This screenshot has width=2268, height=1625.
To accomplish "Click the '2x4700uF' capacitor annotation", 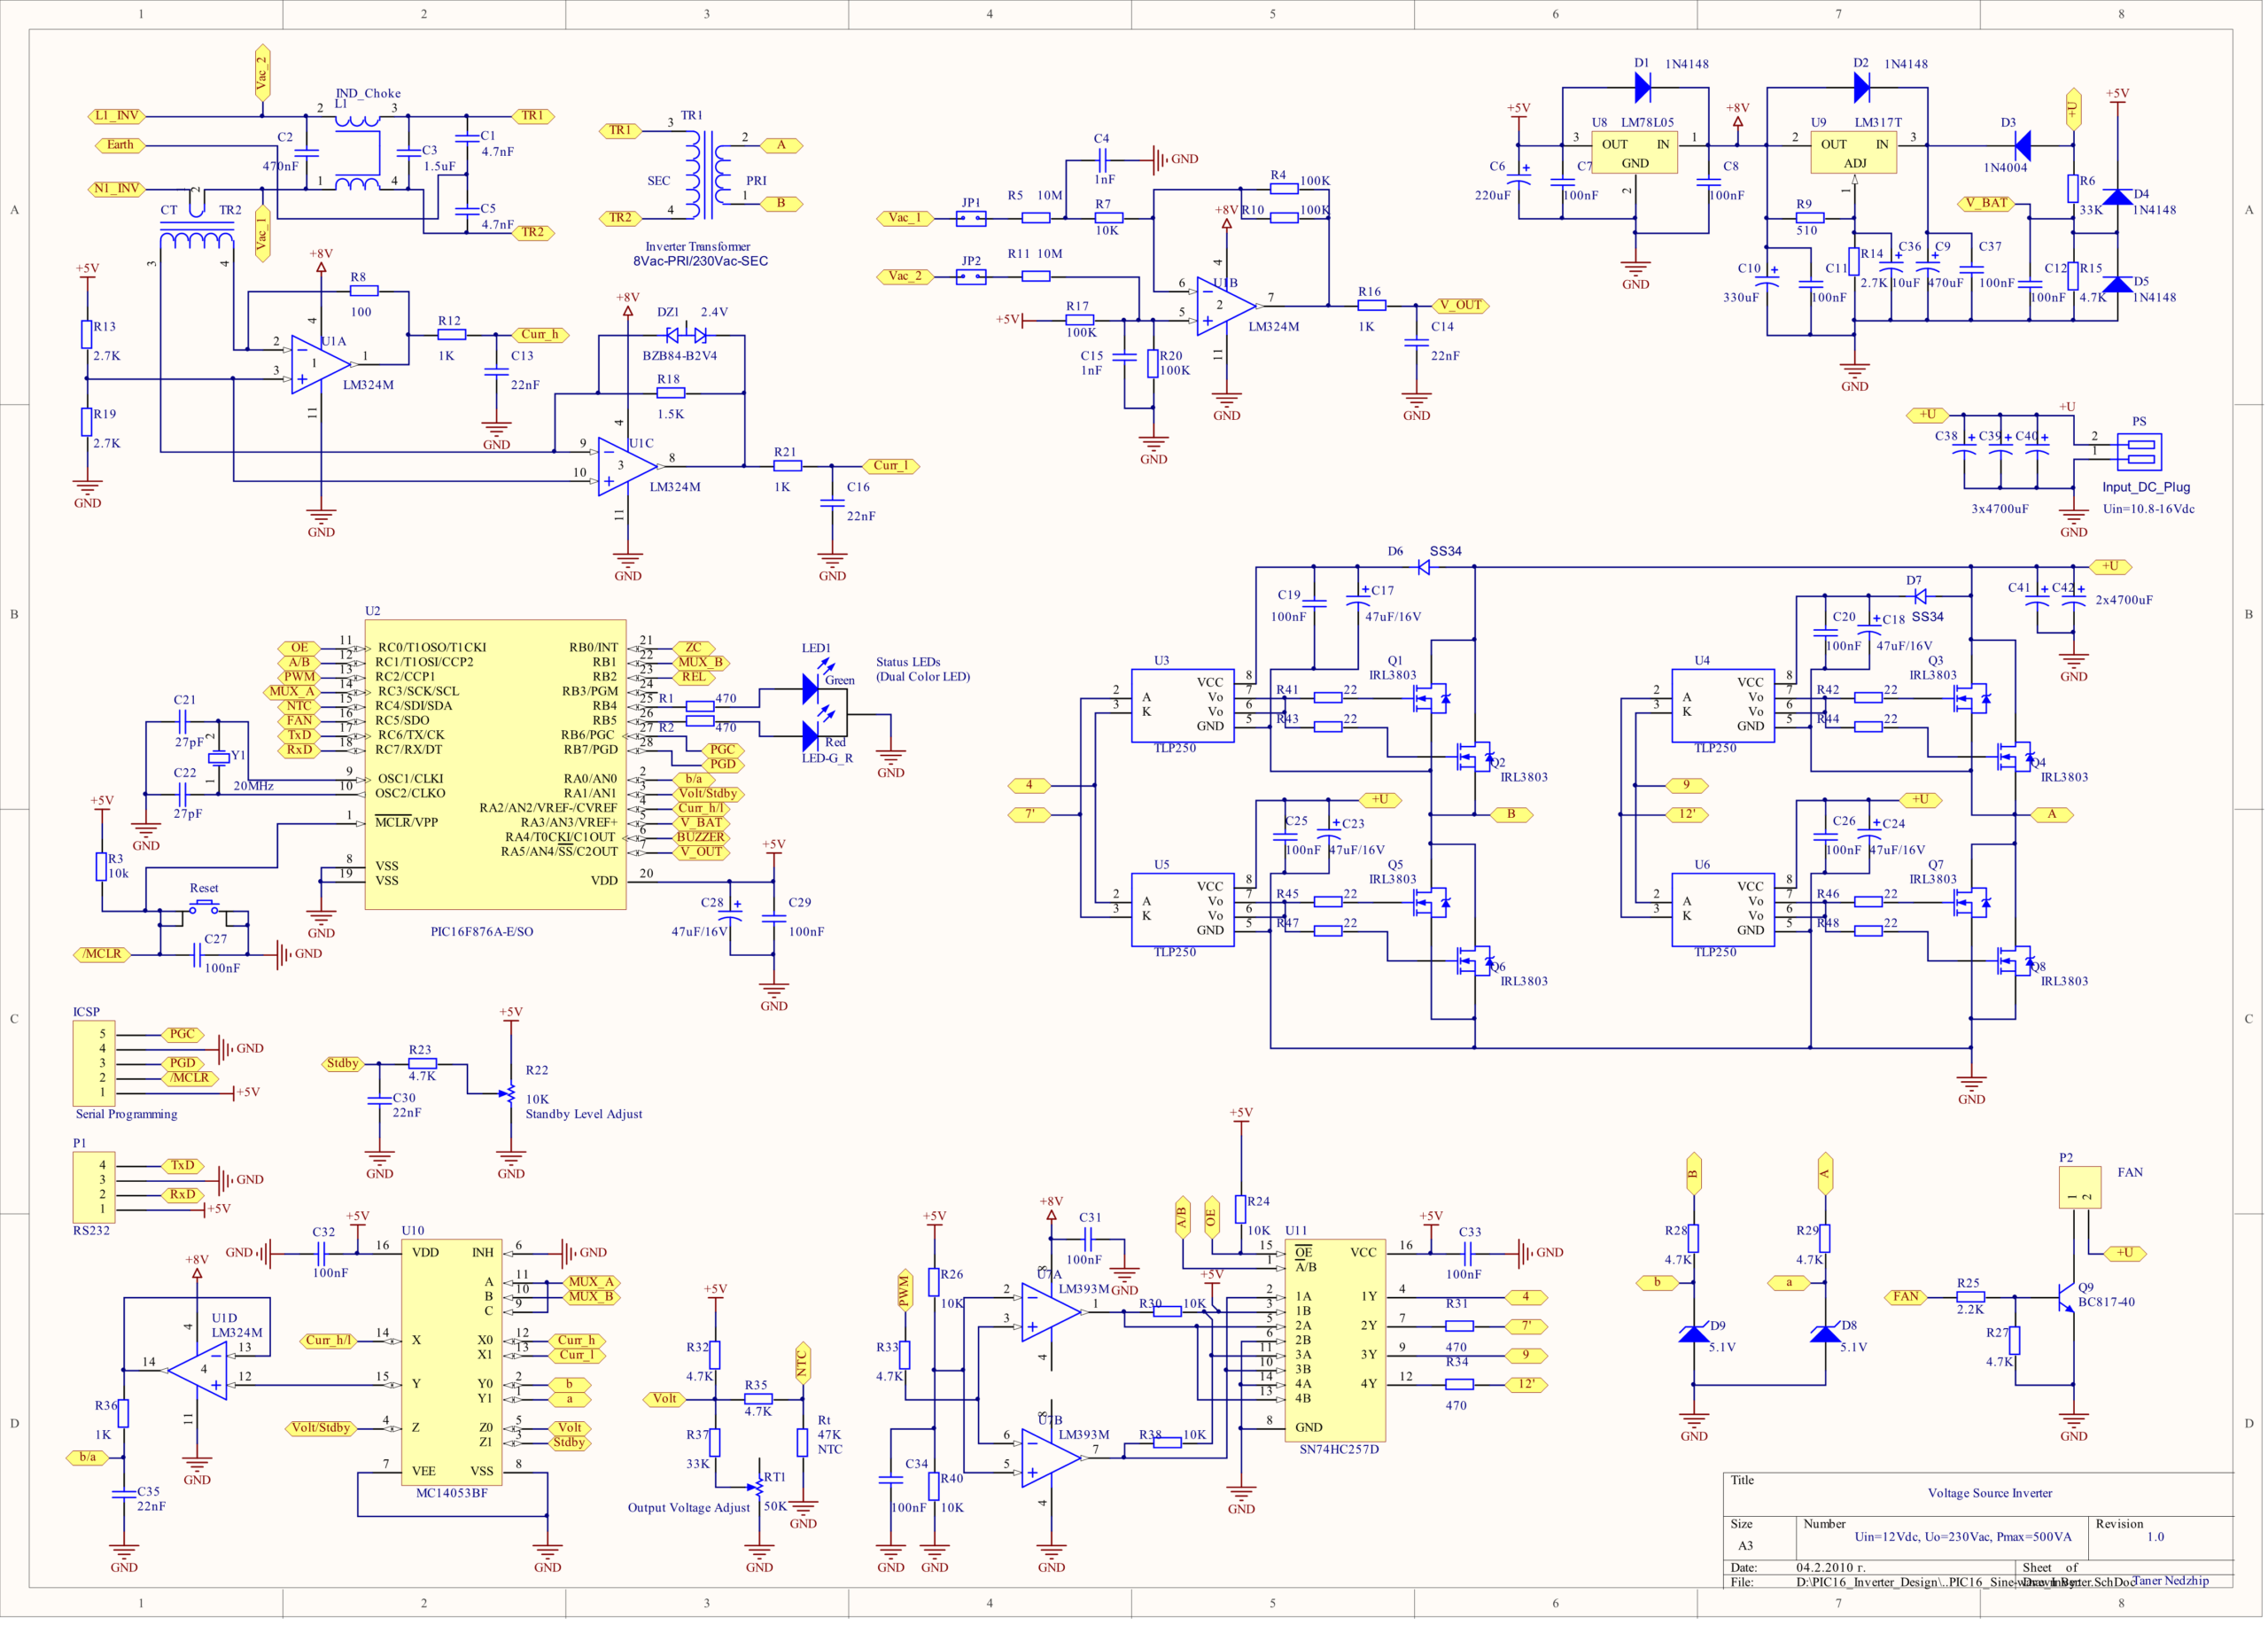I will pos(2124,600).
